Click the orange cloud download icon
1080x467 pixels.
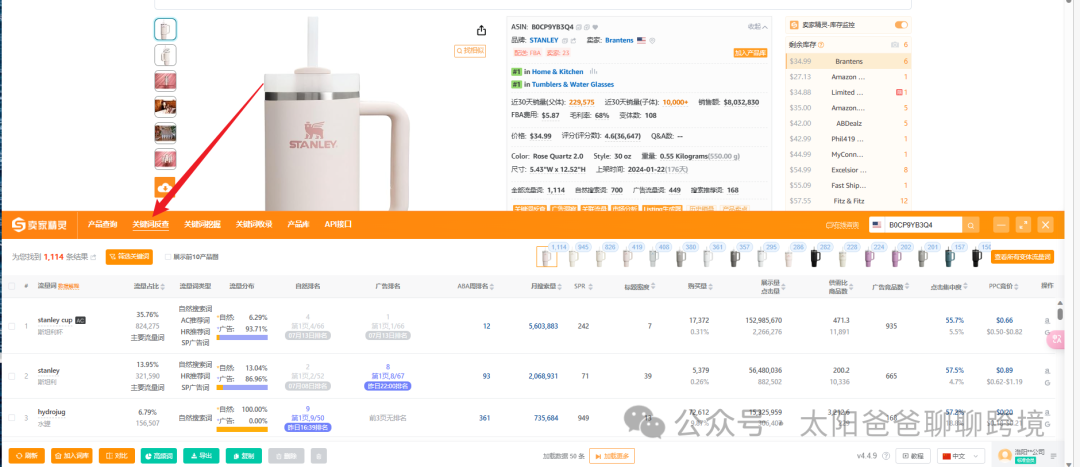coord(165,188)
